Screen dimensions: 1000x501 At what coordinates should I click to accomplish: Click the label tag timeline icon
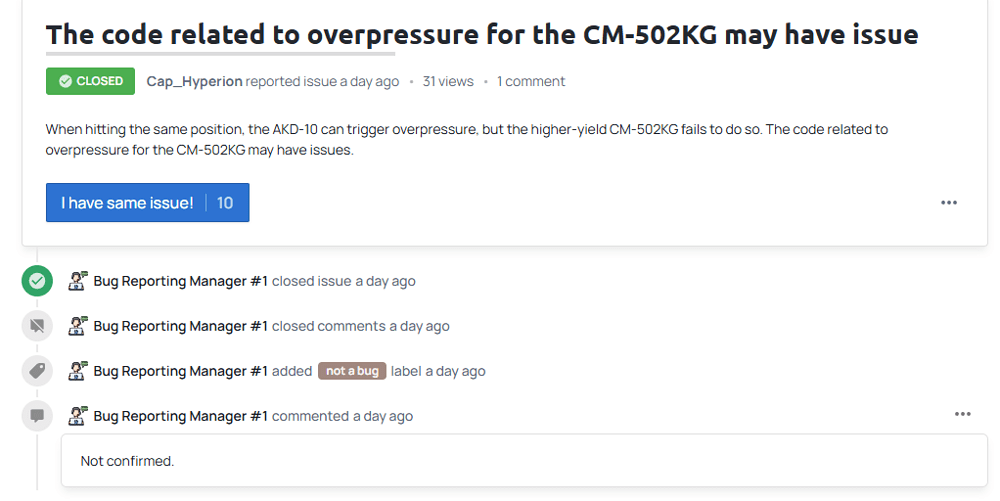coord(37,371)
